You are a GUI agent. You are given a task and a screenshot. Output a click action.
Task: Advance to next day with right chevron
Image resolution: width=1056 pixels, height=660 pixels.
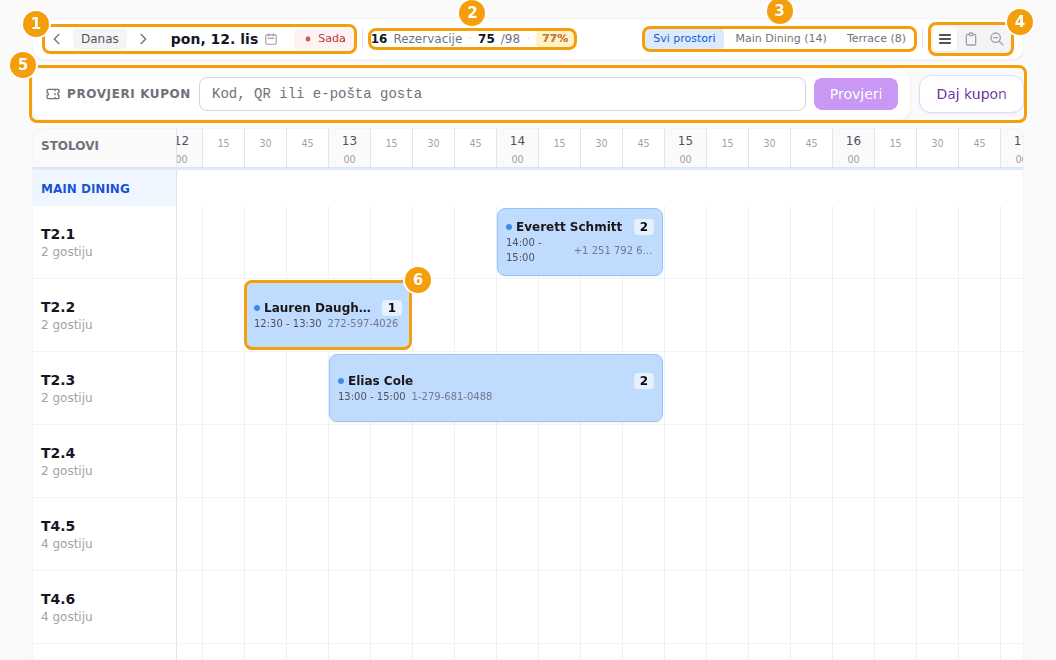coord(143,39)
